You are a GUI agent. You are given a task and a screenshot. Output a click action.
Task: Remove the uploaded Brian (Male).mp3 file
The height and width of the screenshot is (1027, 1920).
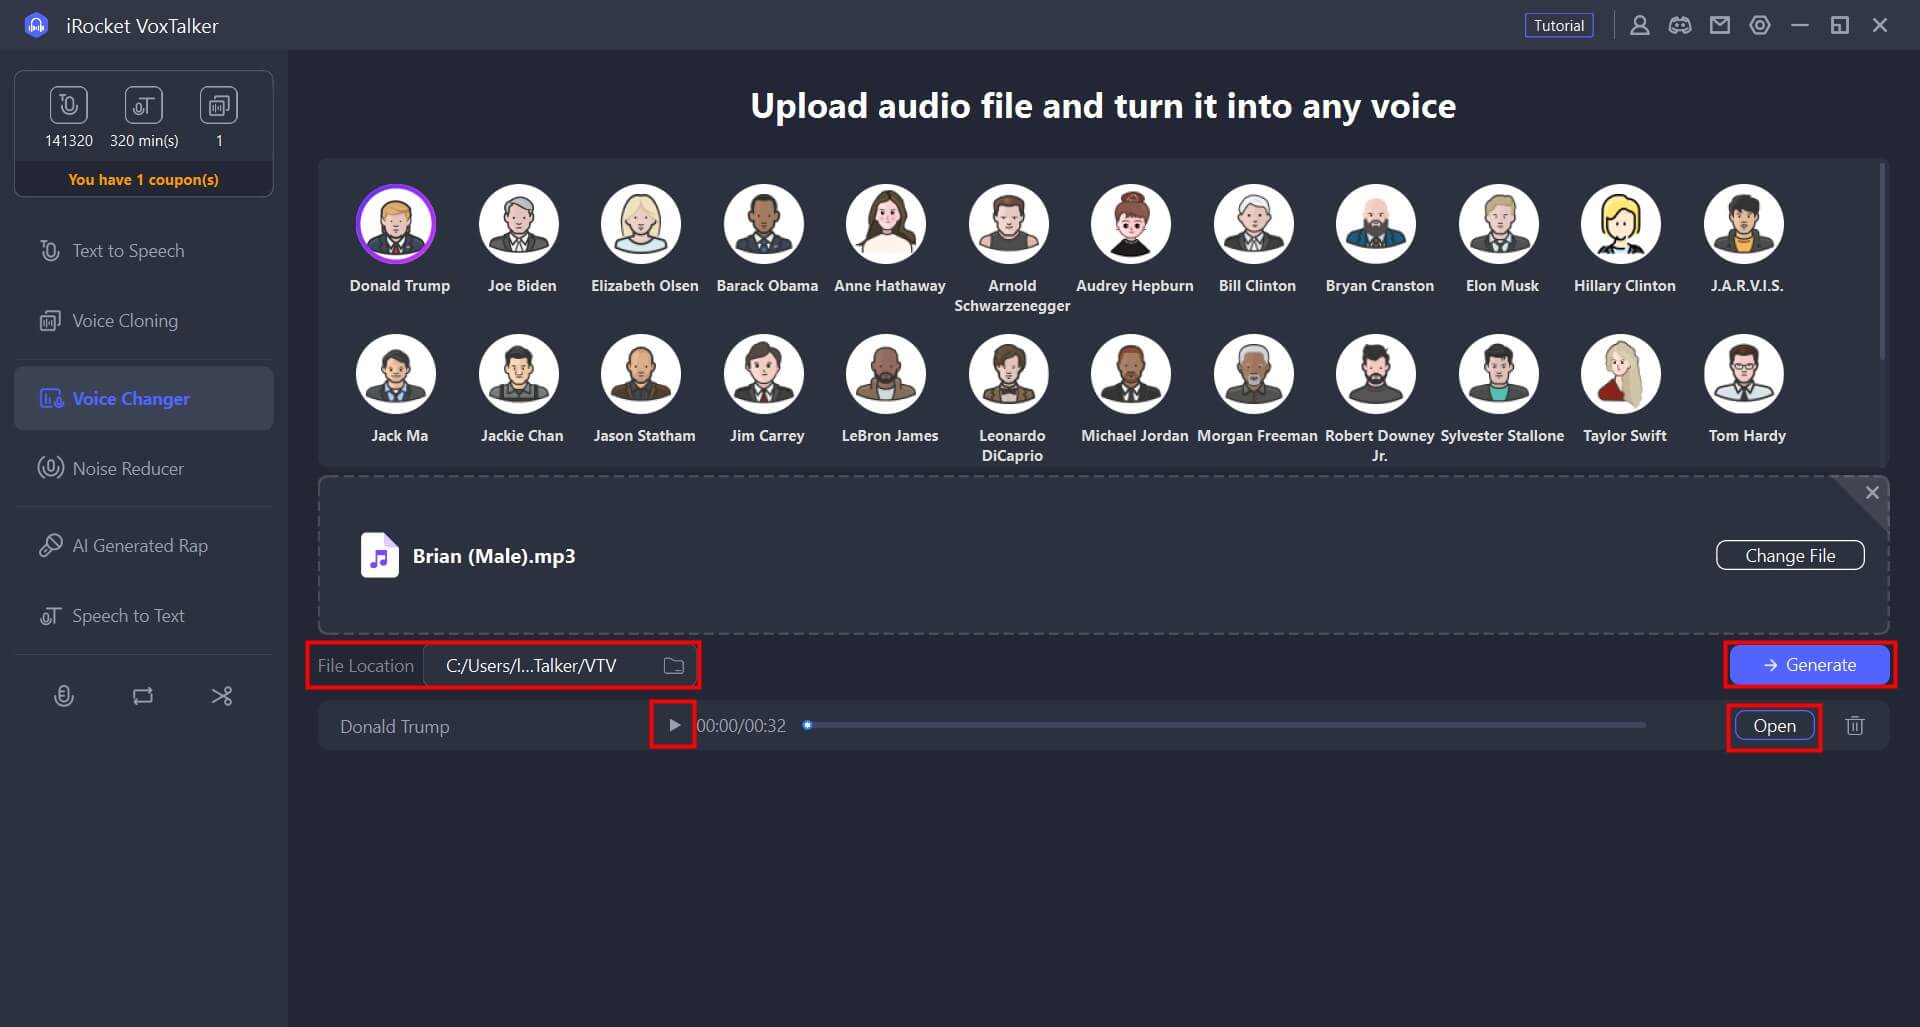[x=1872, y=493]
